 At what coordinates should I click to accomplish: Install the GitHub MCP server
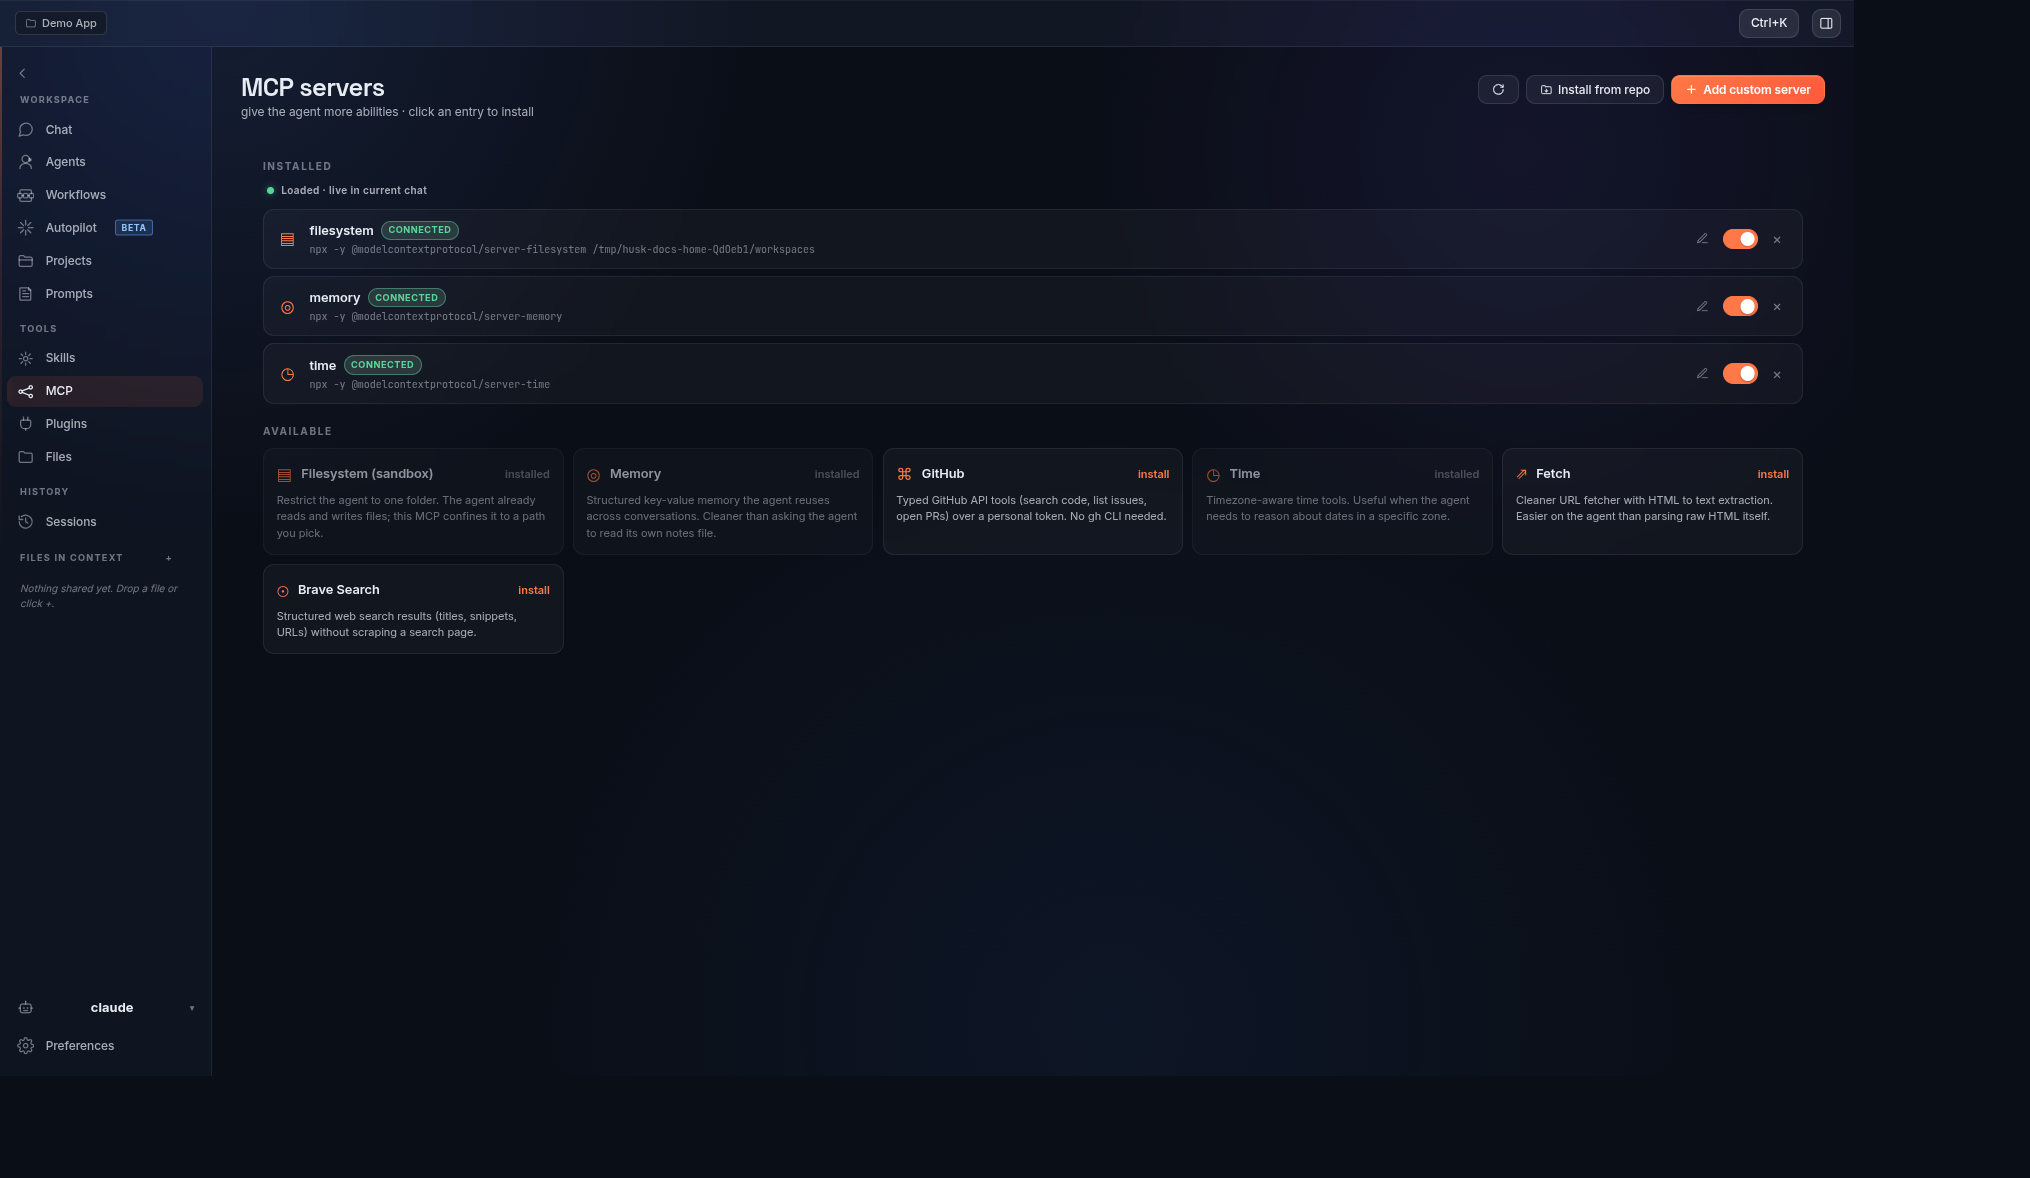coord(1153,475)
